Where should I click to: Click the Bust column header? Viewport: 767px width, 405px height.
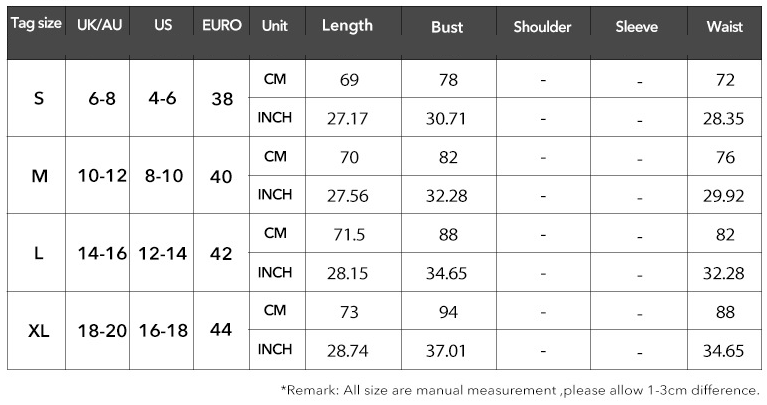pos(447,27)
